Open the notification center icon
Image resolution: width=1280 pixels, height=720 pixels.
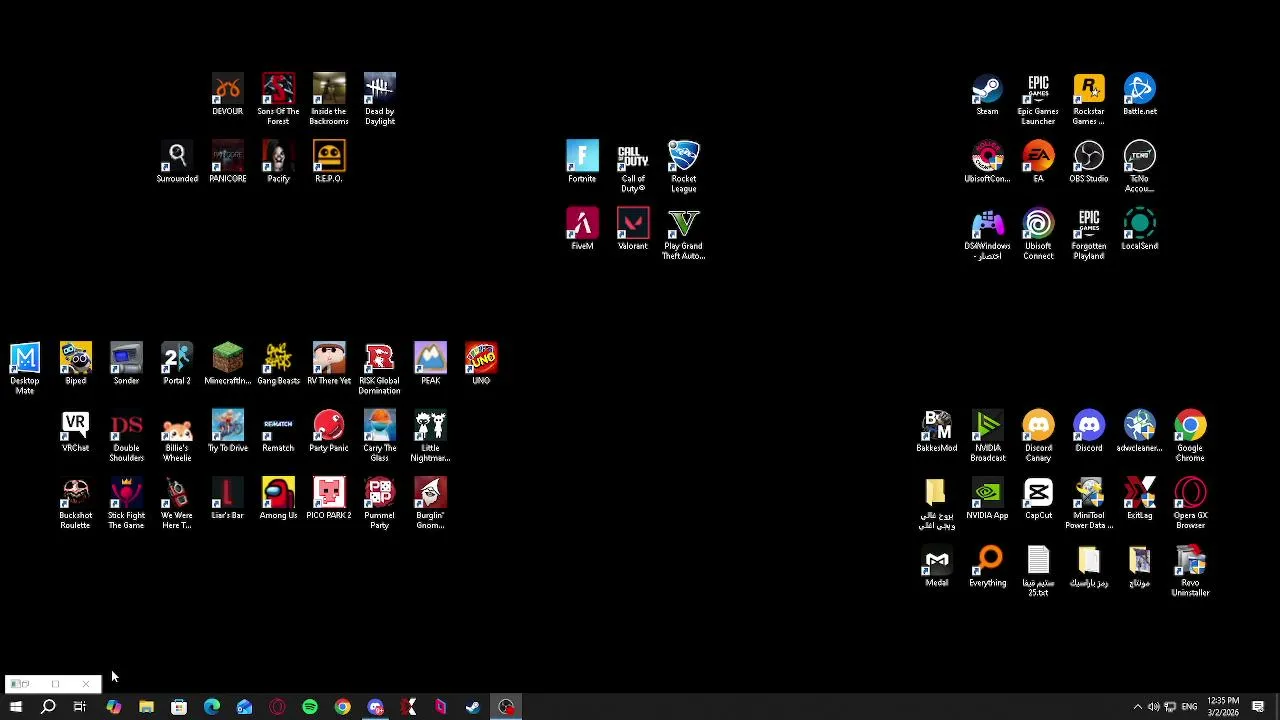click(x=1258, y=707)
